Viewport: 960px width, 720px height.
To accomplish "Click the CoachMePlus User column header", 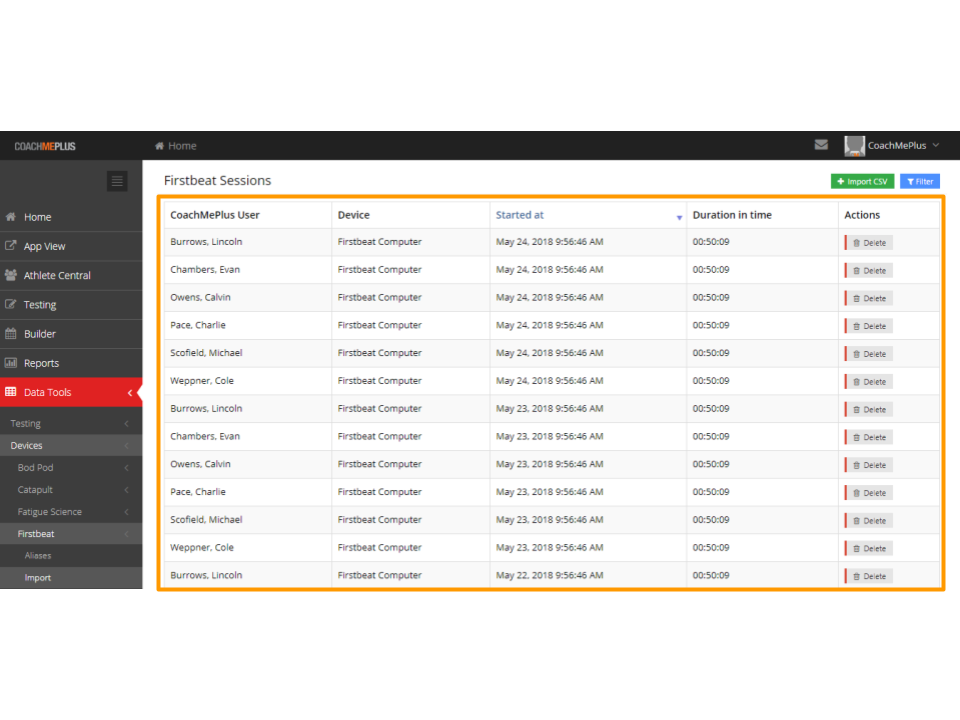I will point(215,215).
